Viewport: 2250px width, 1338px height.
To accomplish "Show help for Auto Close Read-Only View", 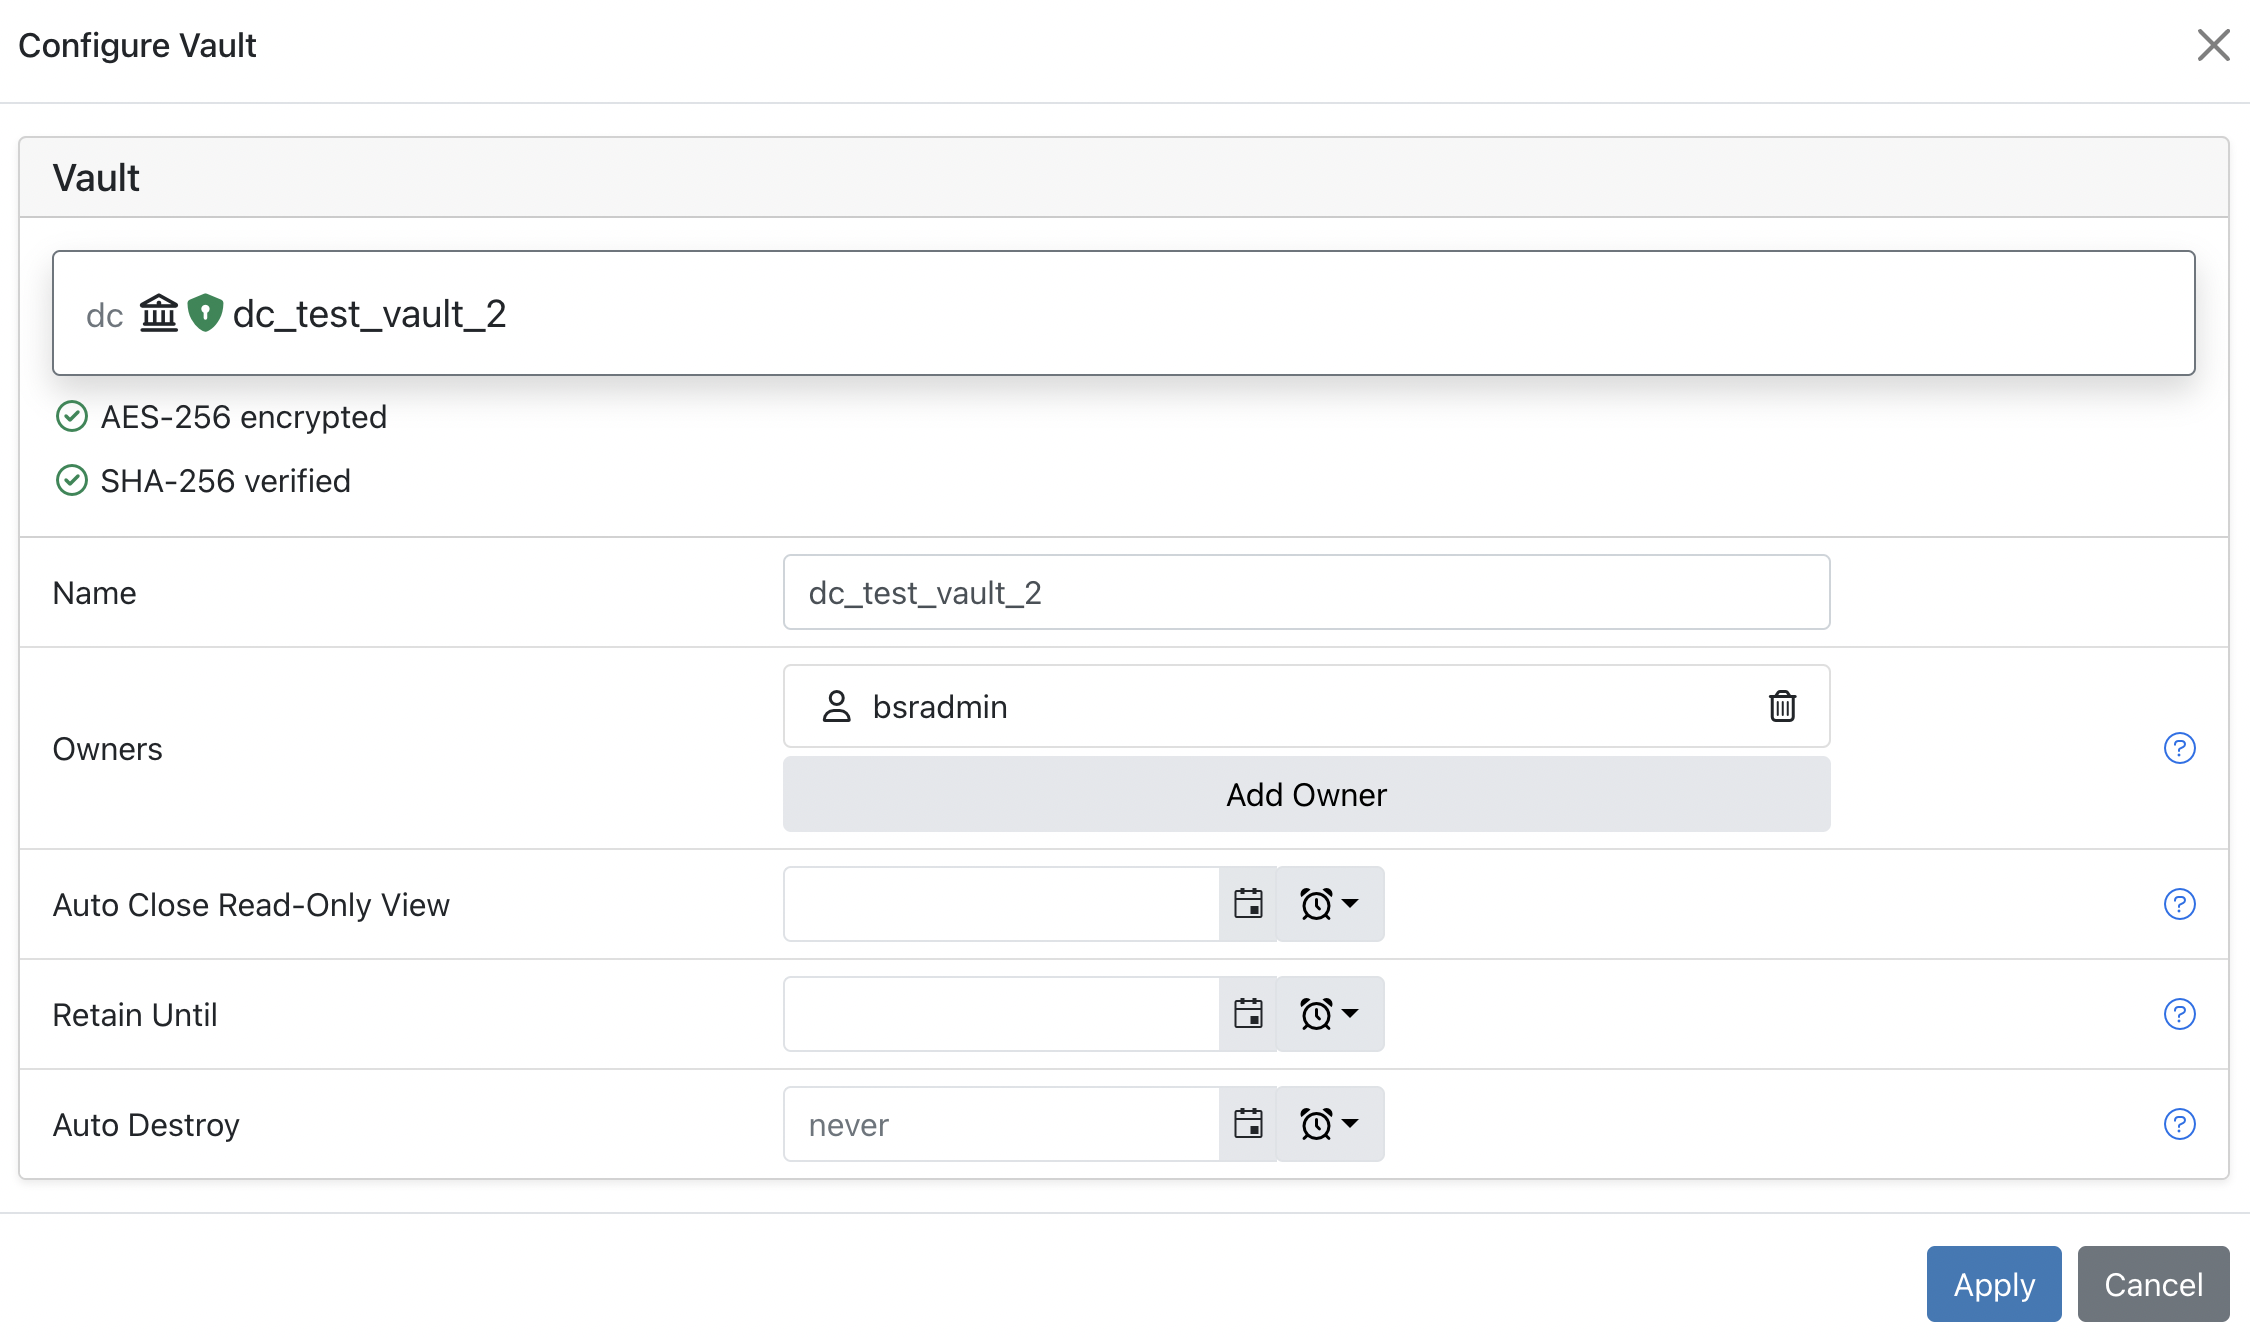I will (x=2179, y=904).
